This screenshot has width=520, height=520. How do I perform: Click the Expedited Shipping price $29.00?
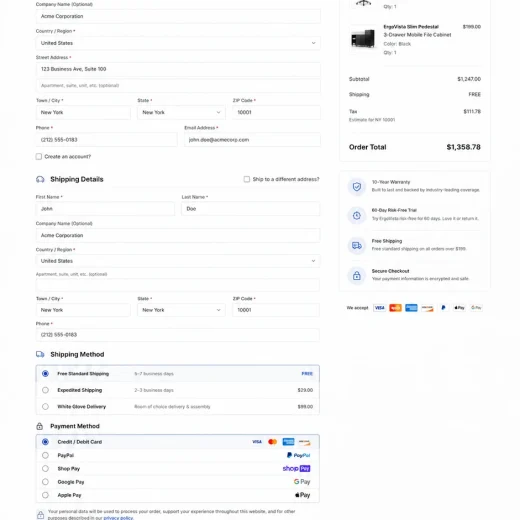(305, 390)
